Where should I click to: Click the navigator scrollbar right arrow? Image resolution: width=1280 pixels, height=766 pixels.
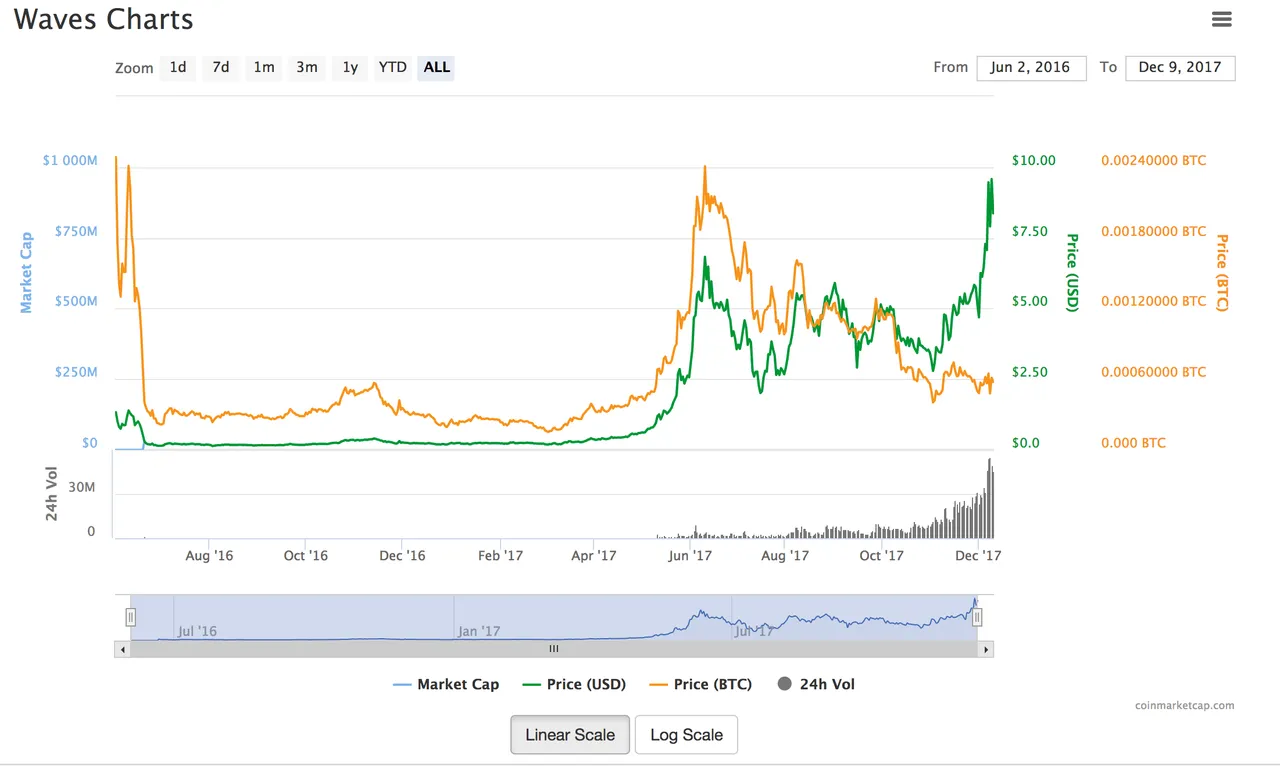[986, 649]
